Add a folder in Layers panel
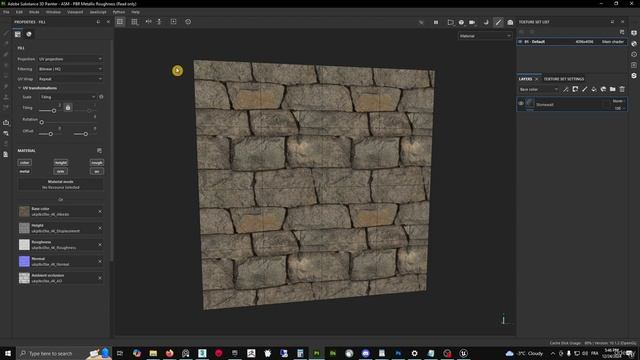Viewport: 640px width, 360px height. point(613,89)
